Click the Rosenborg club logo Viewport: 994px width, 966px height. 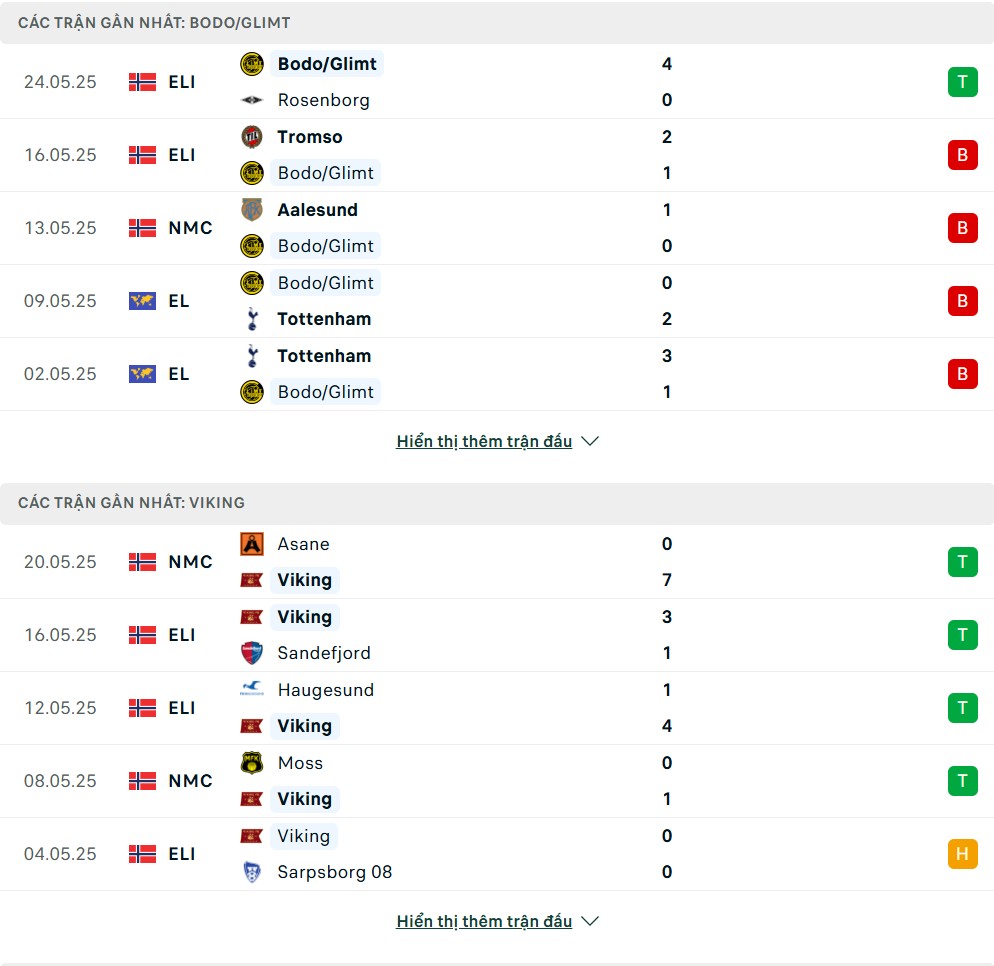252,100
